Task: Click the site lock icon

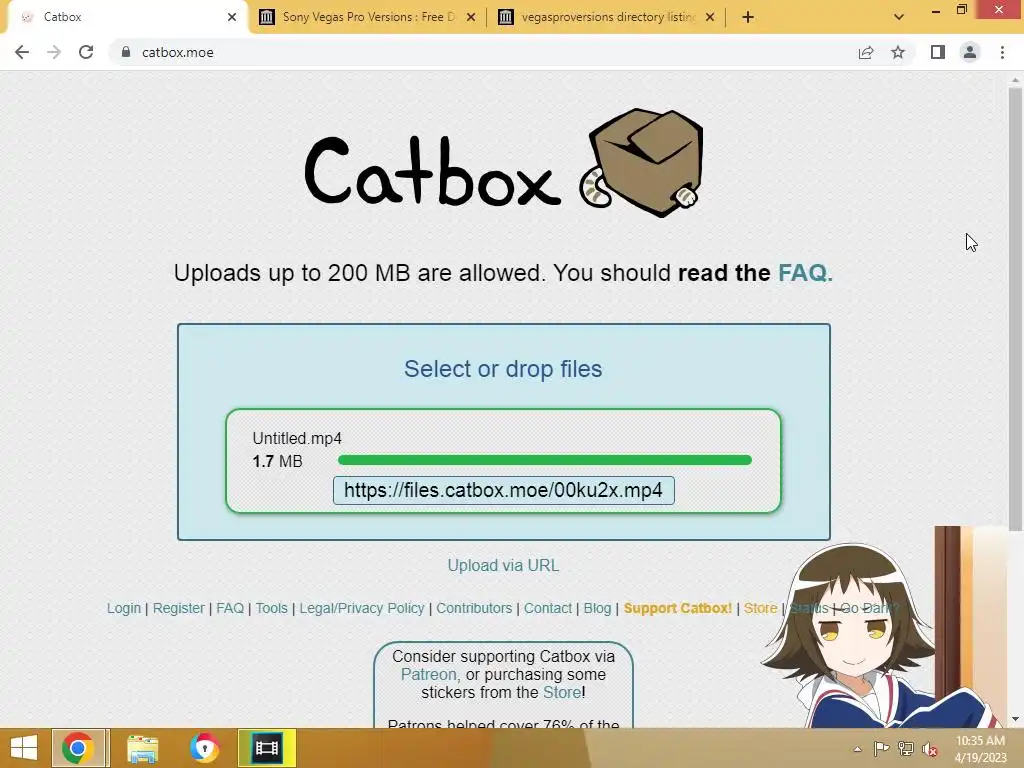Action: (126, 52)
